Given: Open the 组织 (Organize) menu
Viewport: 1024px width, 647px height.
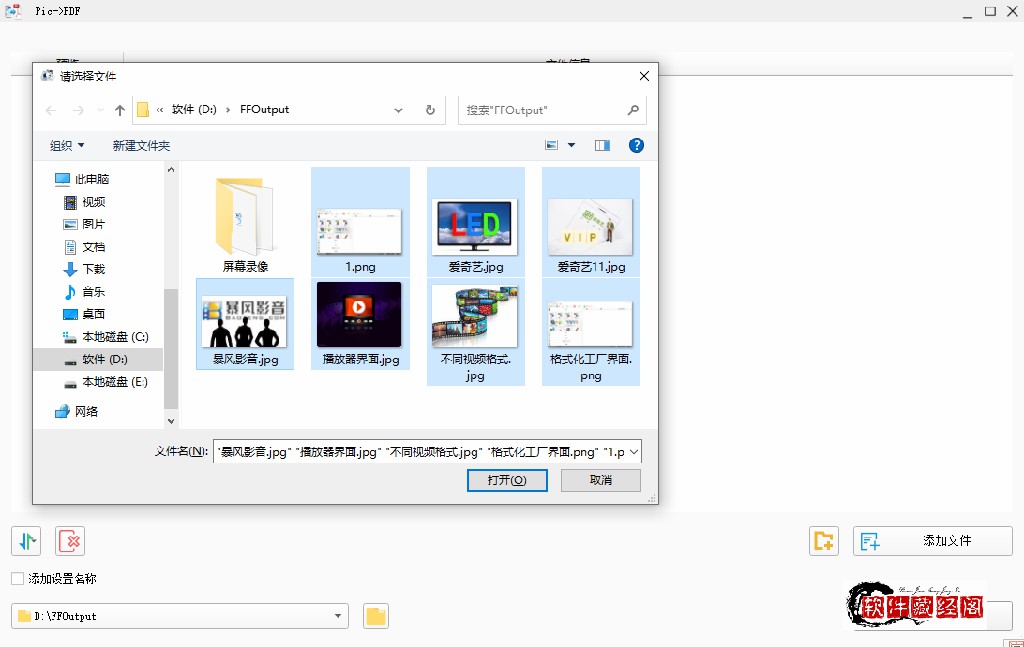Looking at the screenshot, I should pos(66,145).
